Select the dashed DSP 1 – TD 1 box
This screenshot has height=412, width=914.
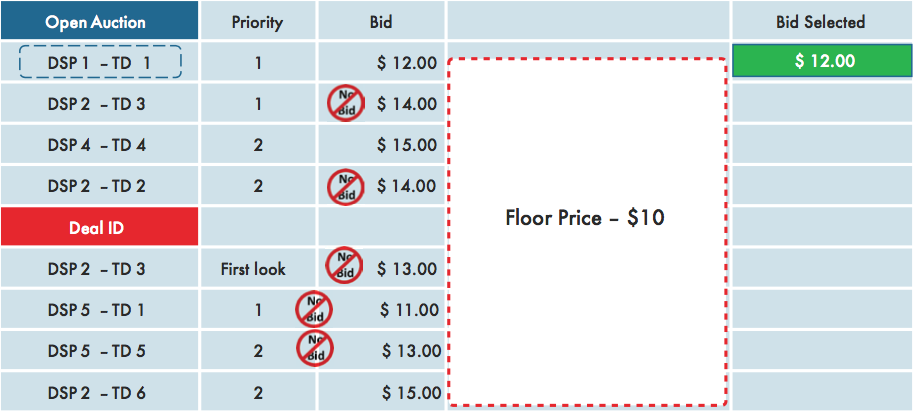tap(101, 62)
